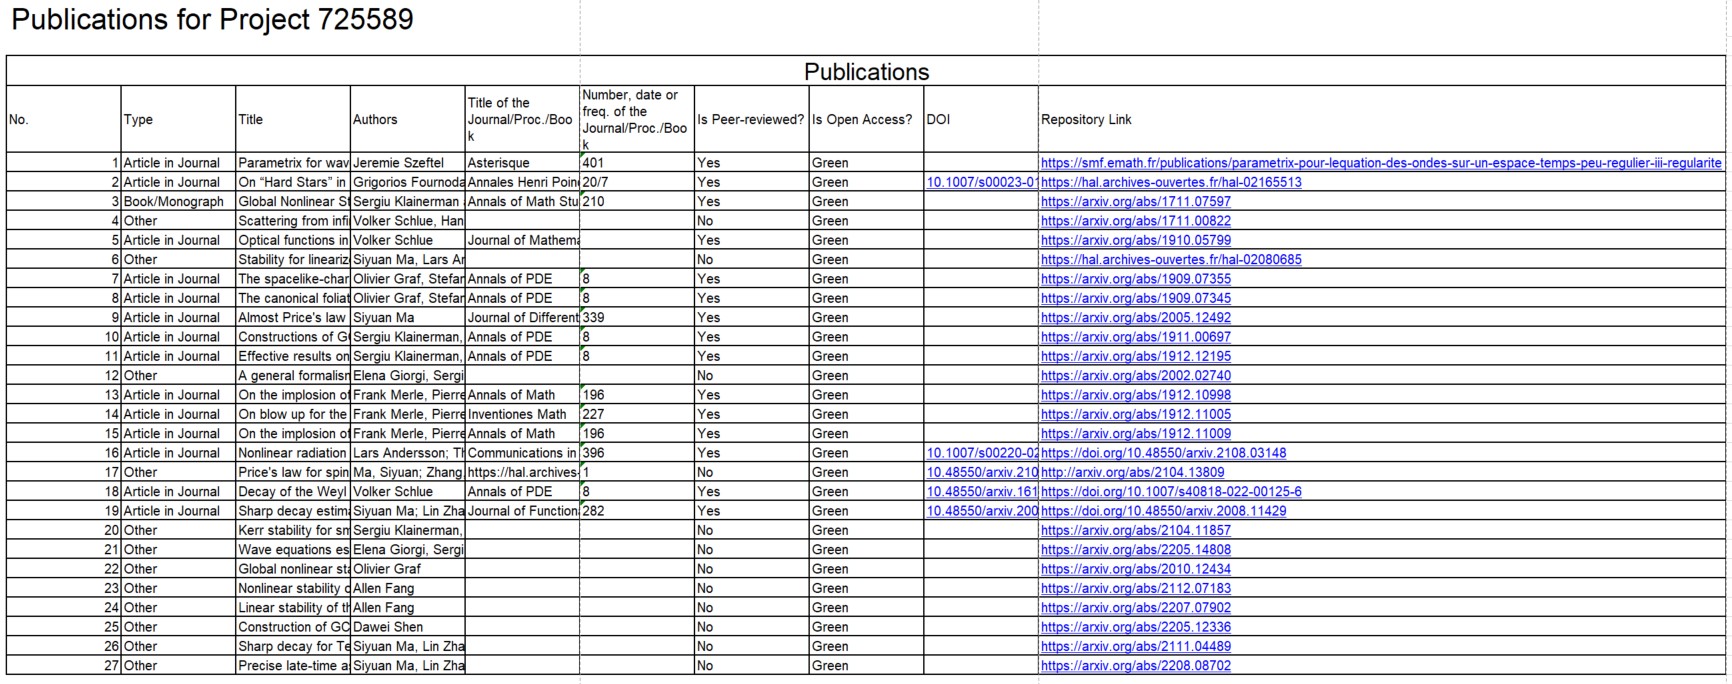Open arxiv.org/abs/2010.12434 repository link
This screenshot has height=684, width=1732.
[1135, 569]
